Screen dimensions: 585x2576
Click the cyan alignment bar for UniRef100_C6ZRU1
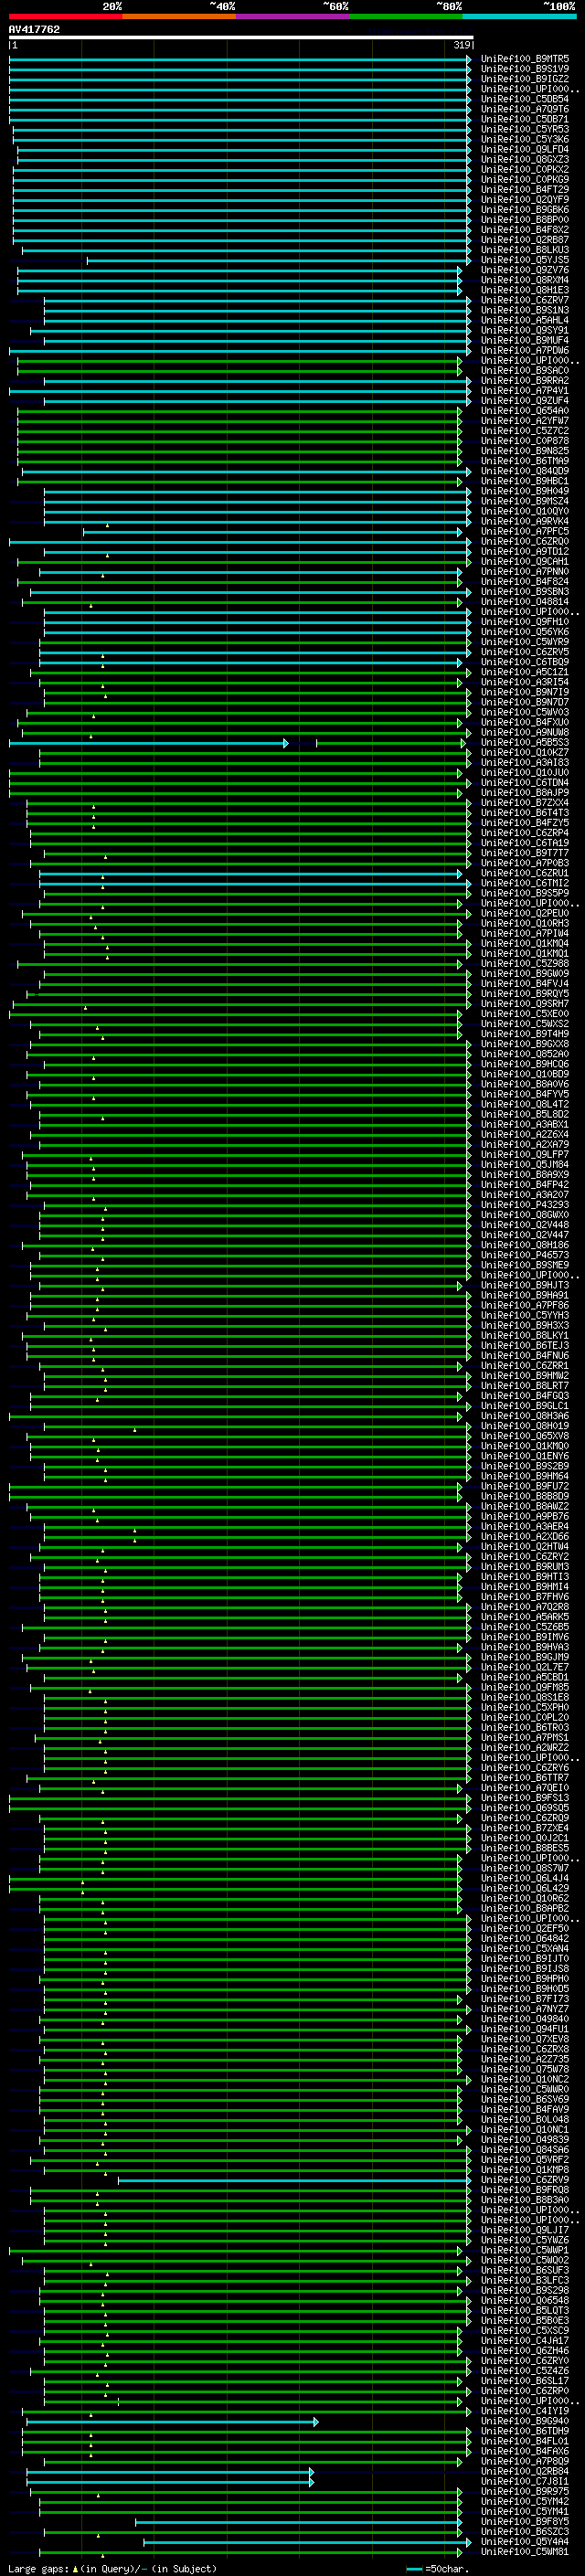(x=251, y=873)
